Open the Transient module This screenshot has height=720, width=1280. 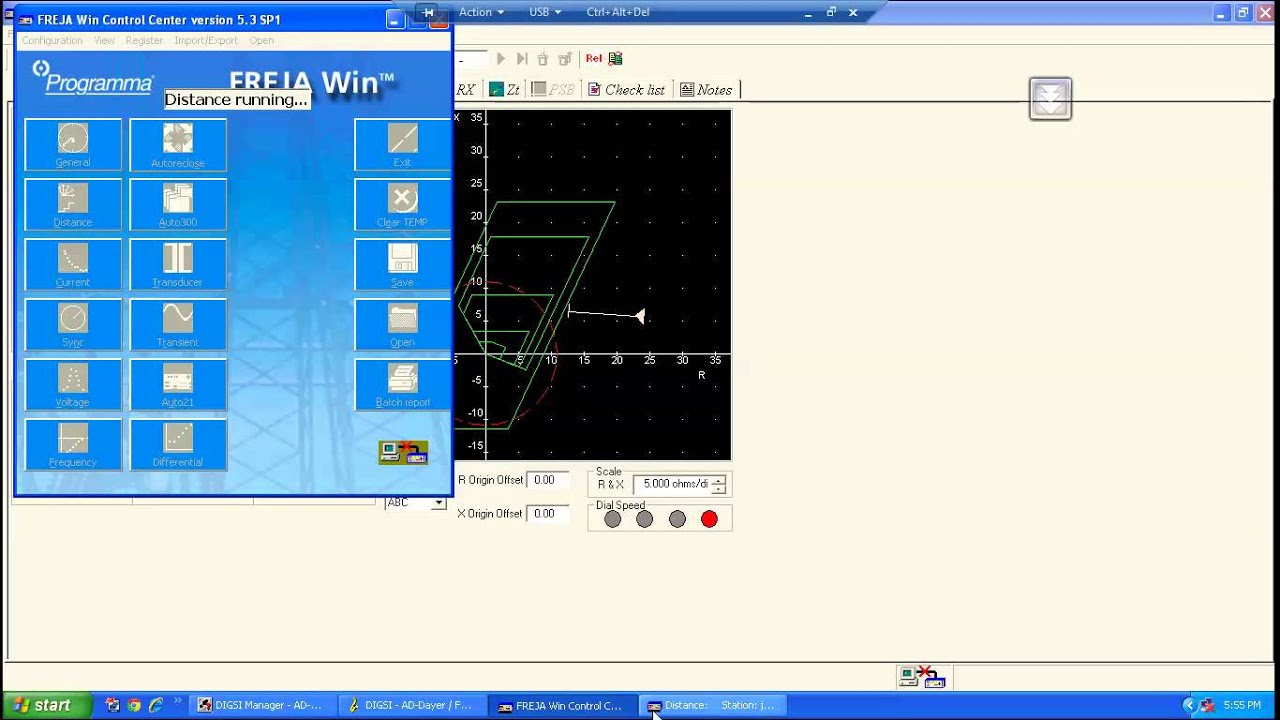(178, 324)
